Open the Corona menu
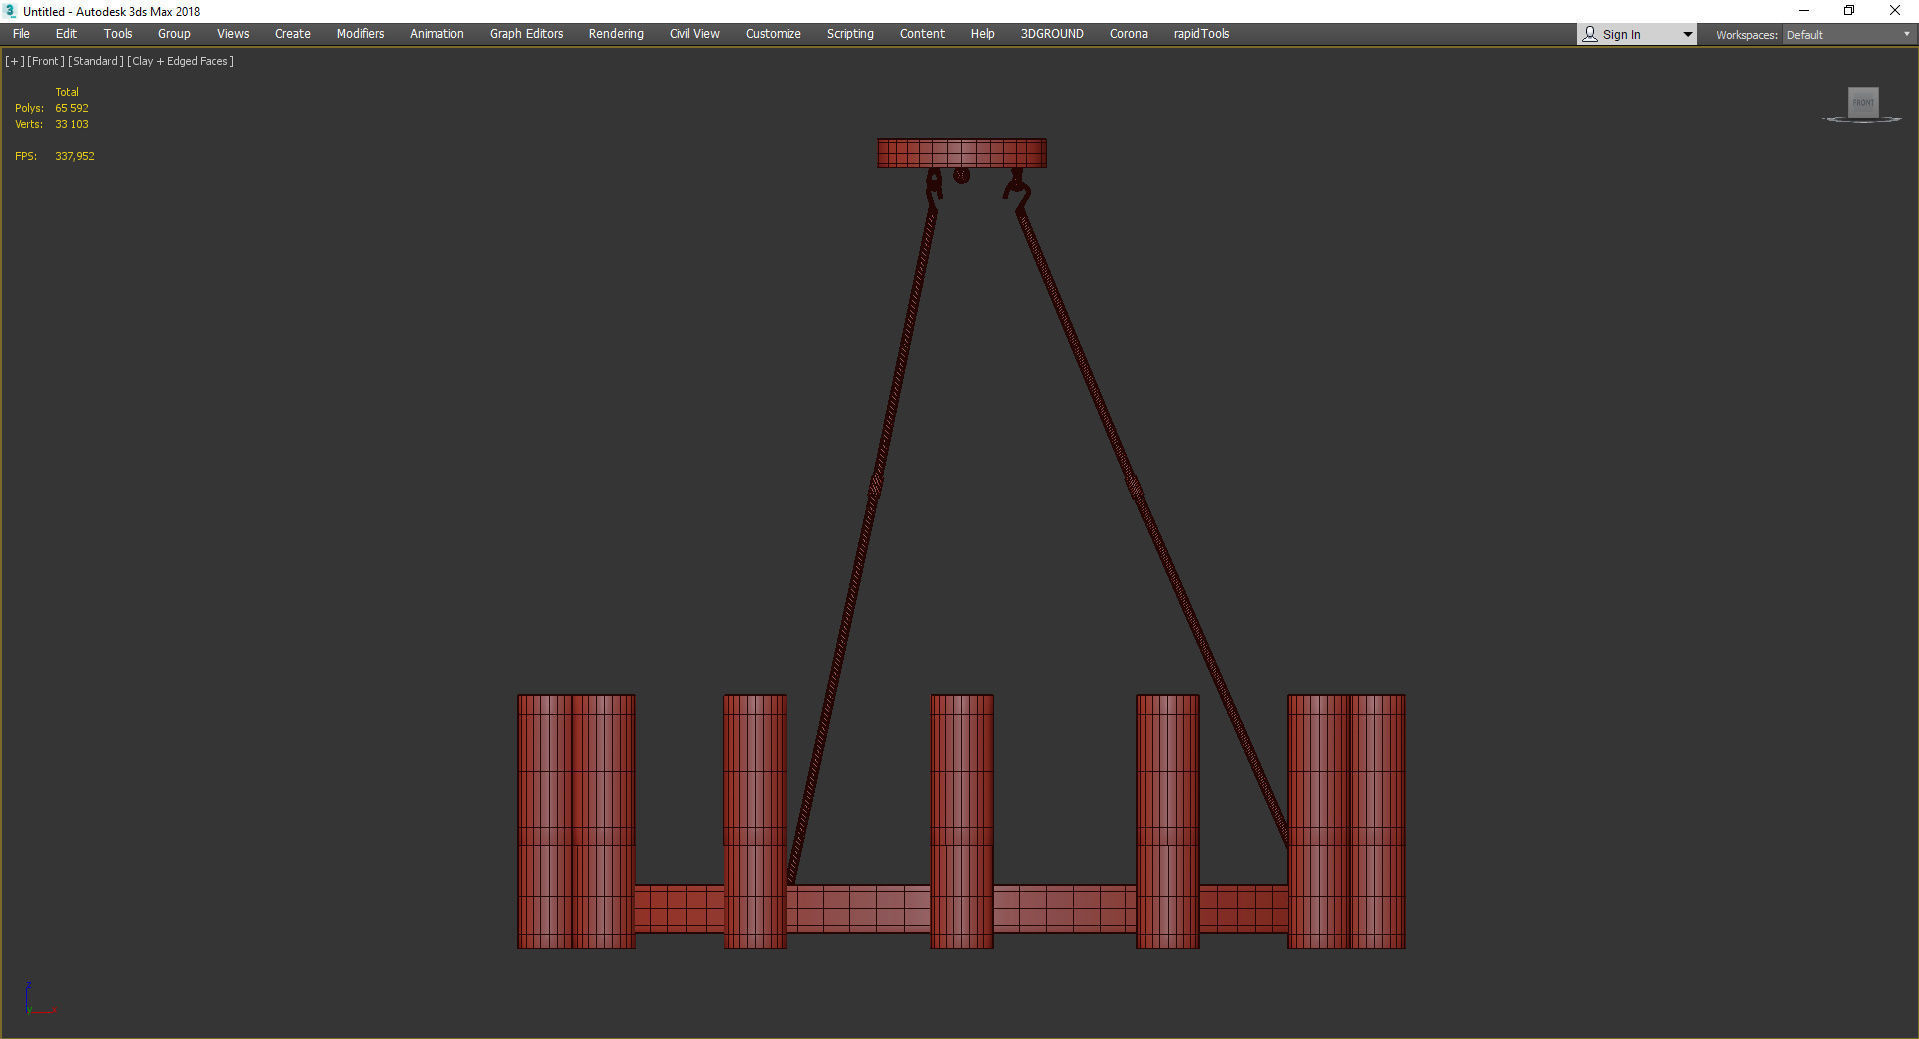1919x1039 pixels. [x=1129, y=34]
